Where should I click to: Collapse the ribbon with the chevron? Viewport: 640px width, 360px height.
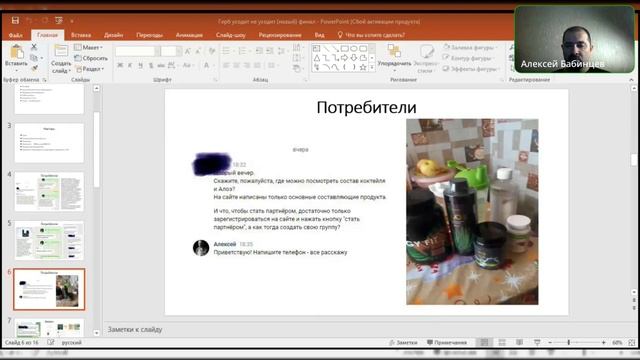(631, 80)
